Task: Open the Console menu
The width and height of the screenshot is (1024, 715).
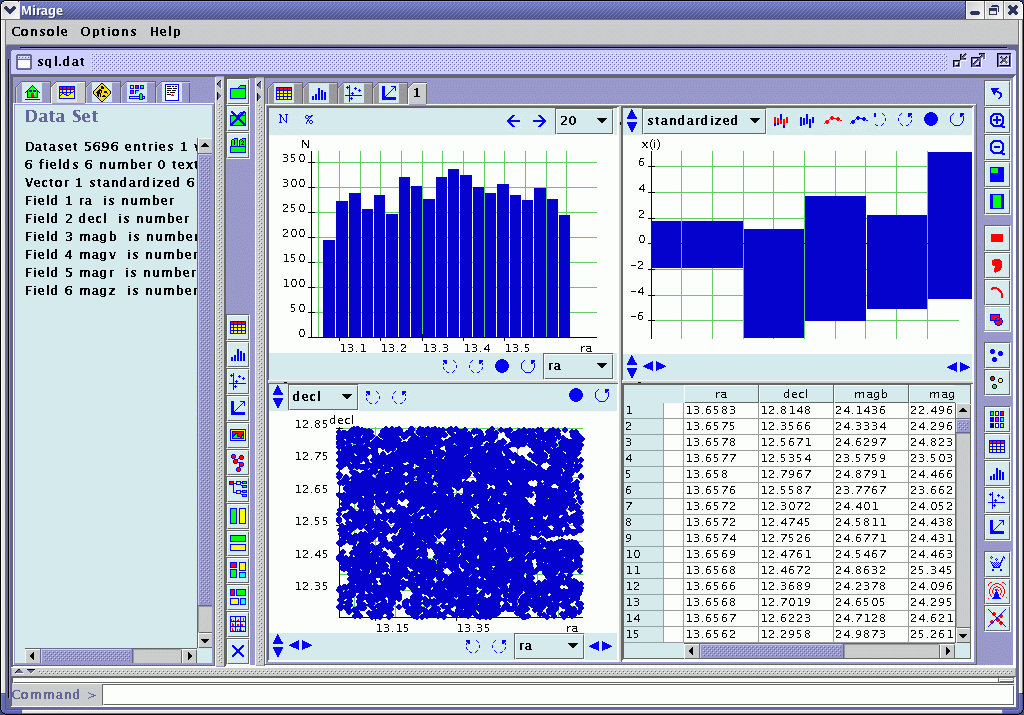Action: [40, 31]
